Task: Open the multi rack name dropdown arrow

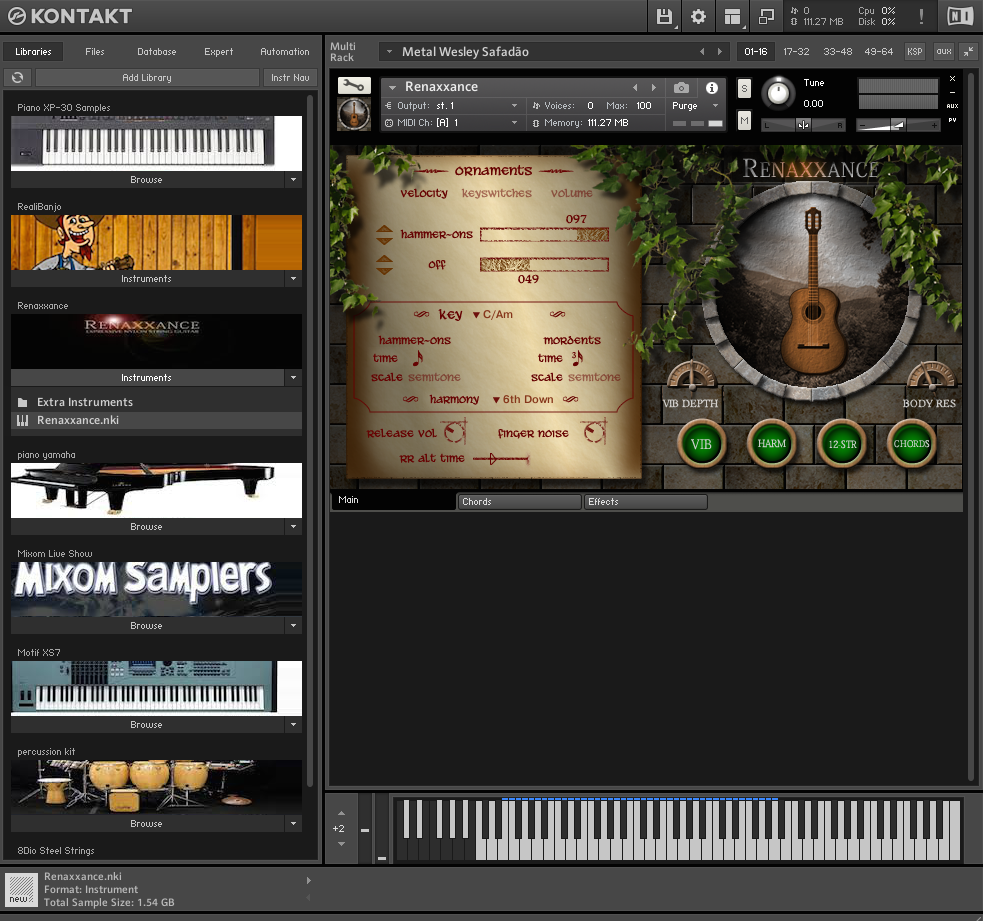Action: click(389, 51)
